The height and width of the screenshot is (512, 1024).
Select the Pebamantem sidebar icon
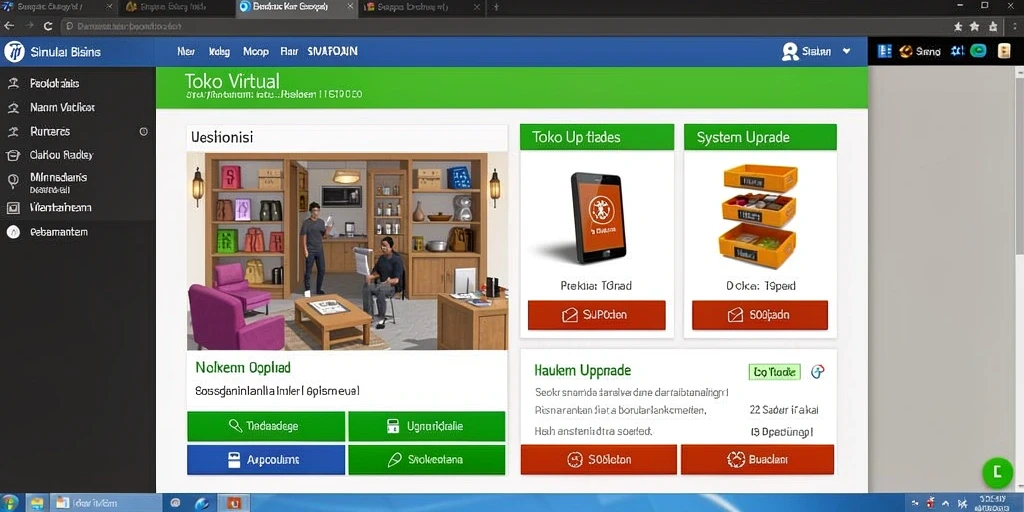click(x=12, y=232)
